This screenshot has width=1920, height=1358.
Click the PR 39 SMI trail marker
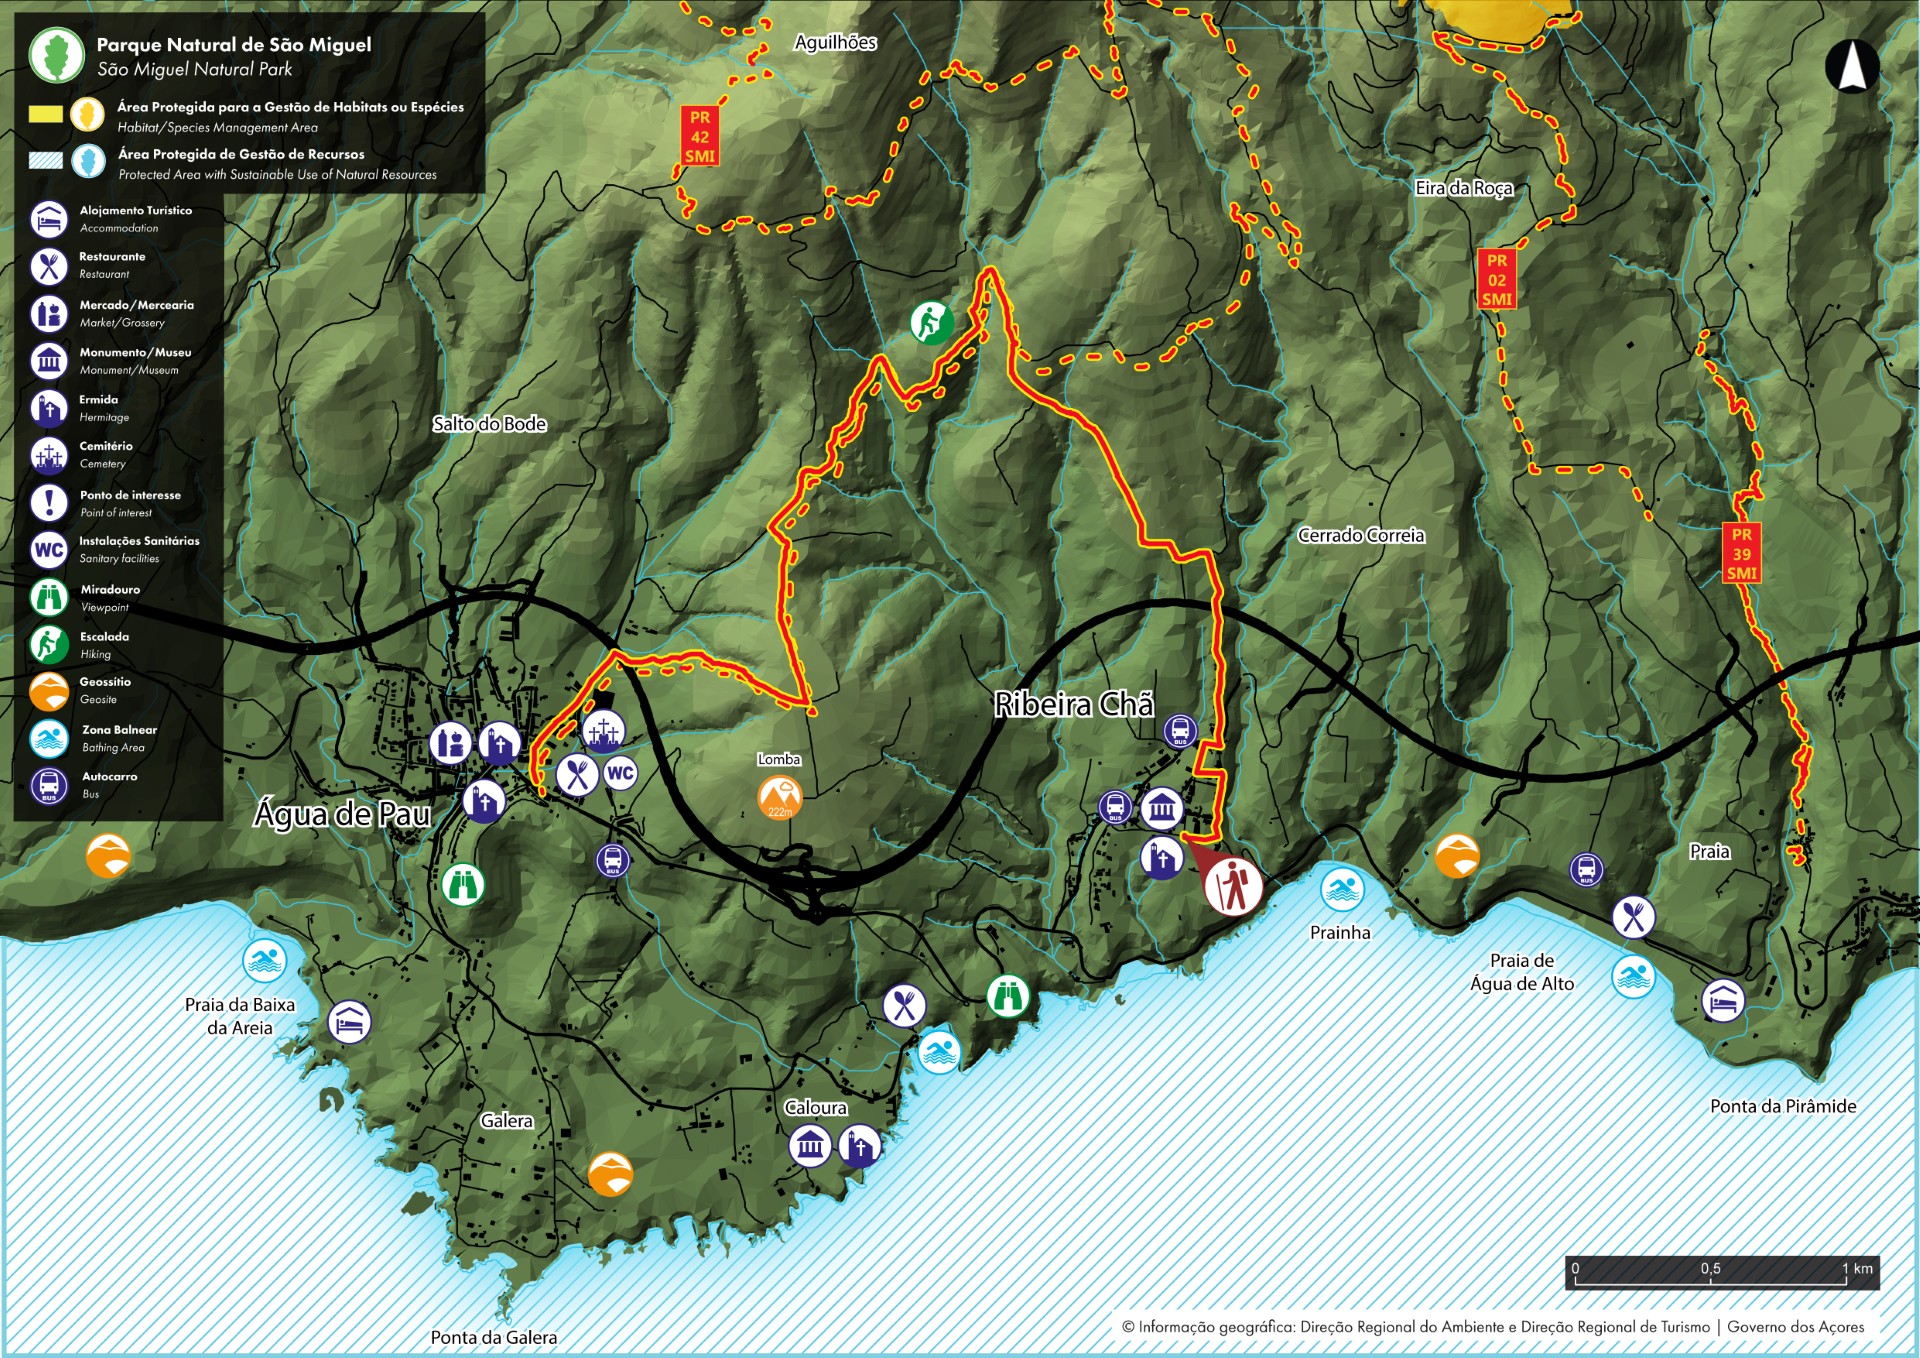pyautogui.click(x=1740, y=553)
